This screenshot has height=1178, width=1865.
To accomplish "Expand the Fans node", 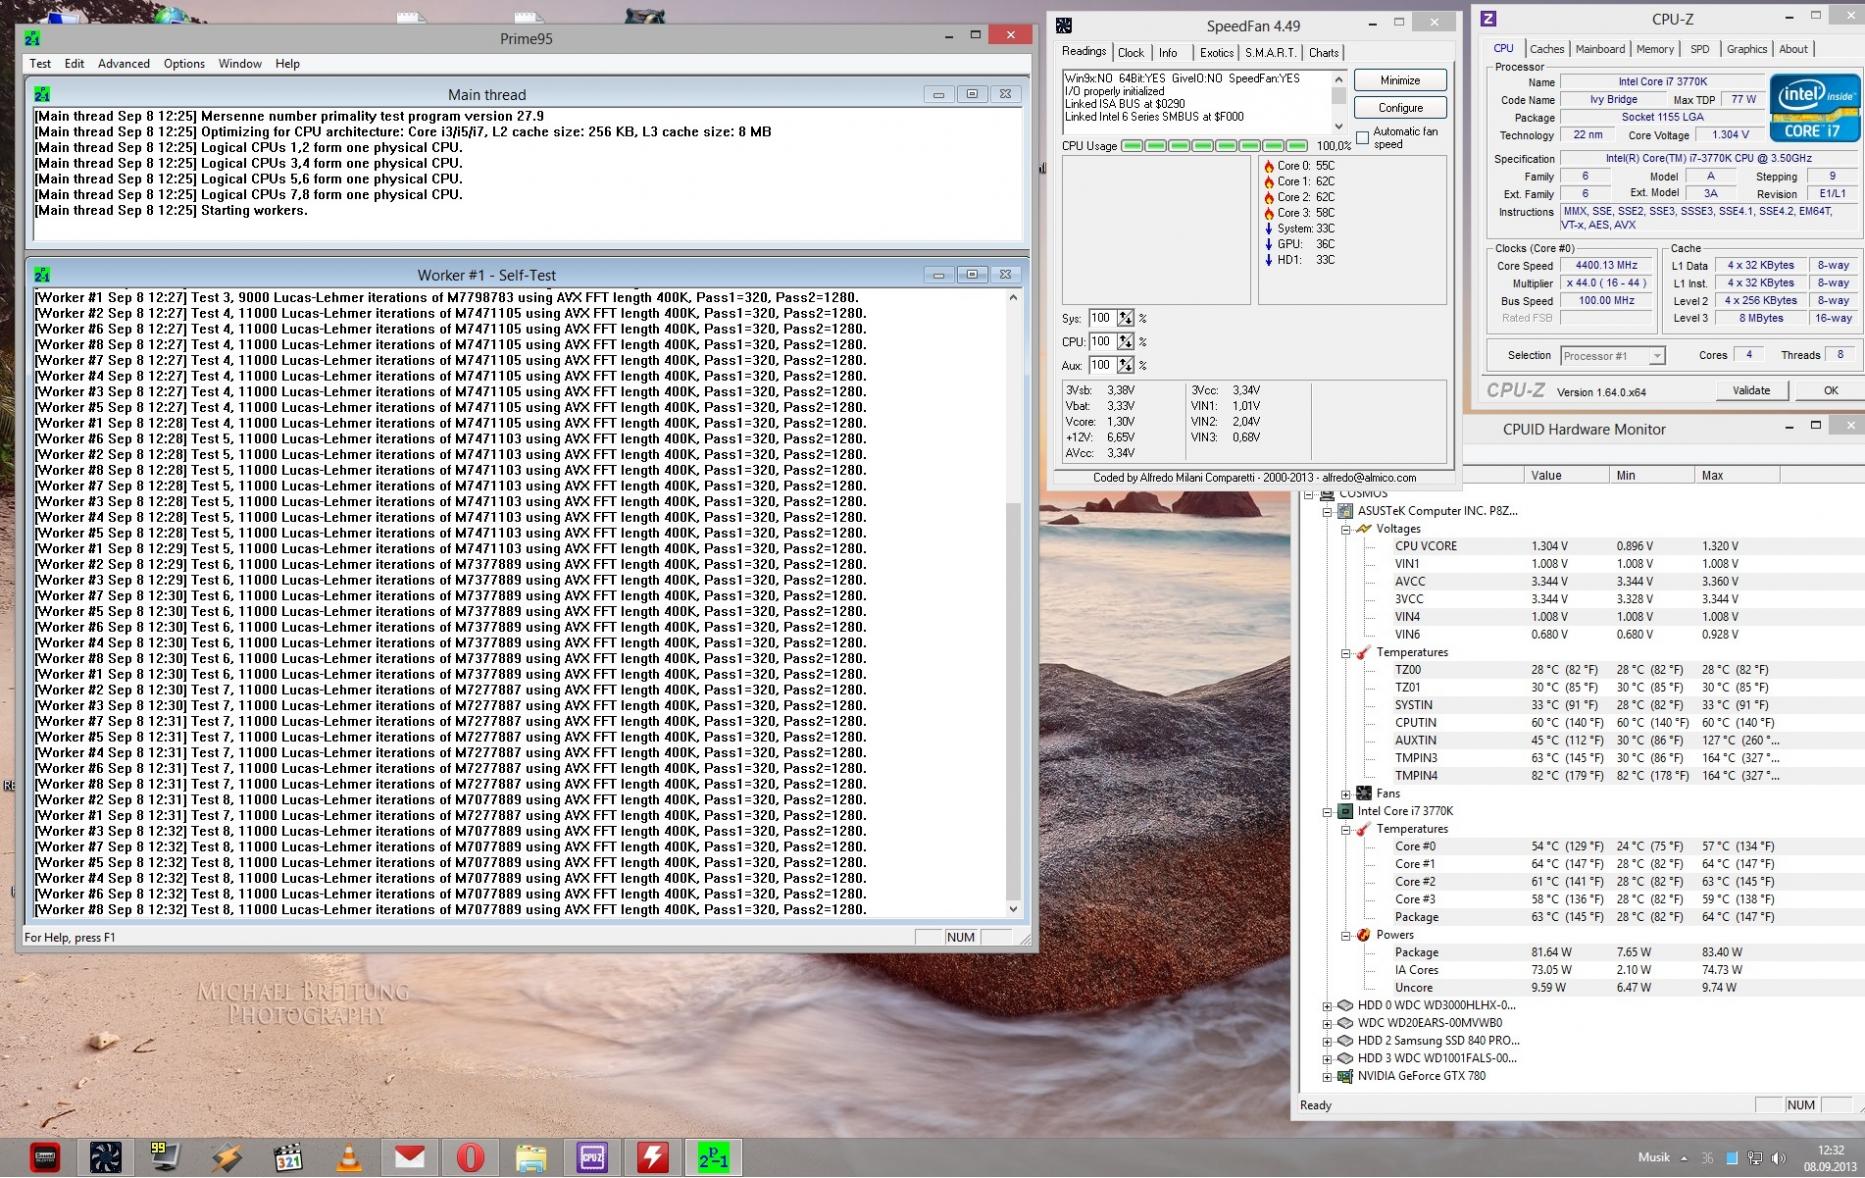I will click(x=1346, y=793).
